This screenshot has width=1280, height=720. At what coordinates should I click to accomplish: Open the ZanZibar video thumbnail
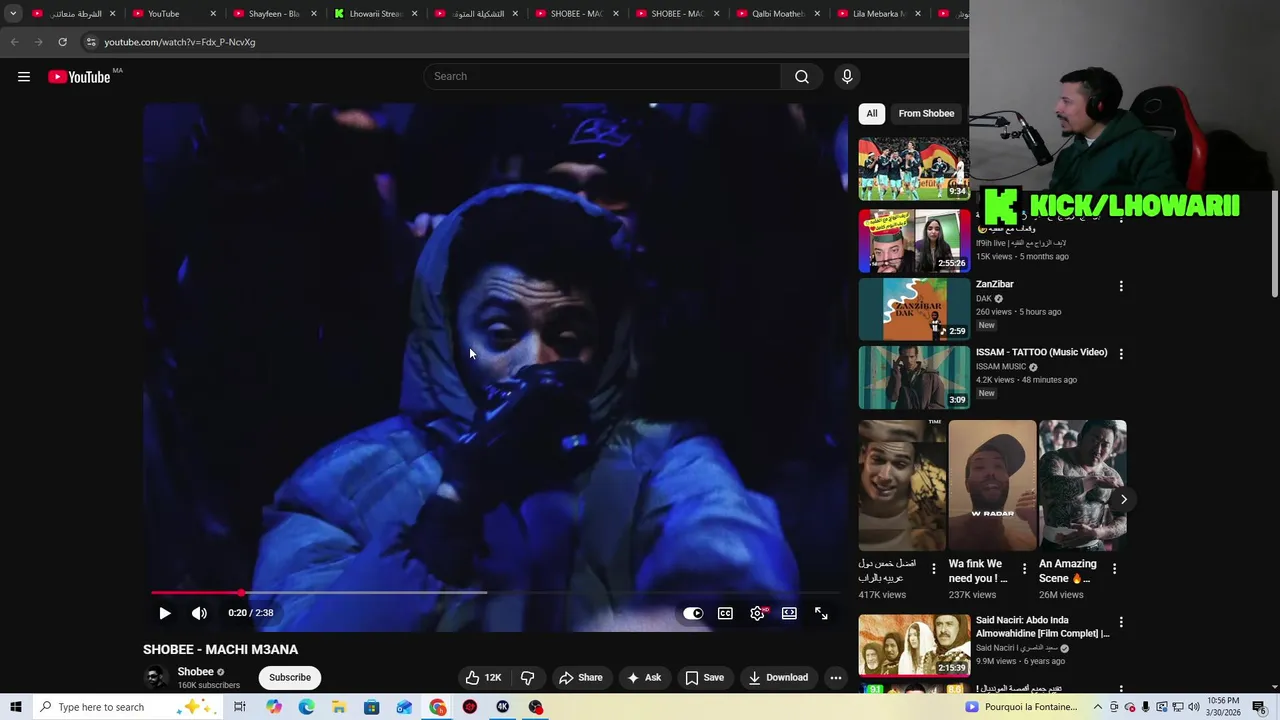914,309
